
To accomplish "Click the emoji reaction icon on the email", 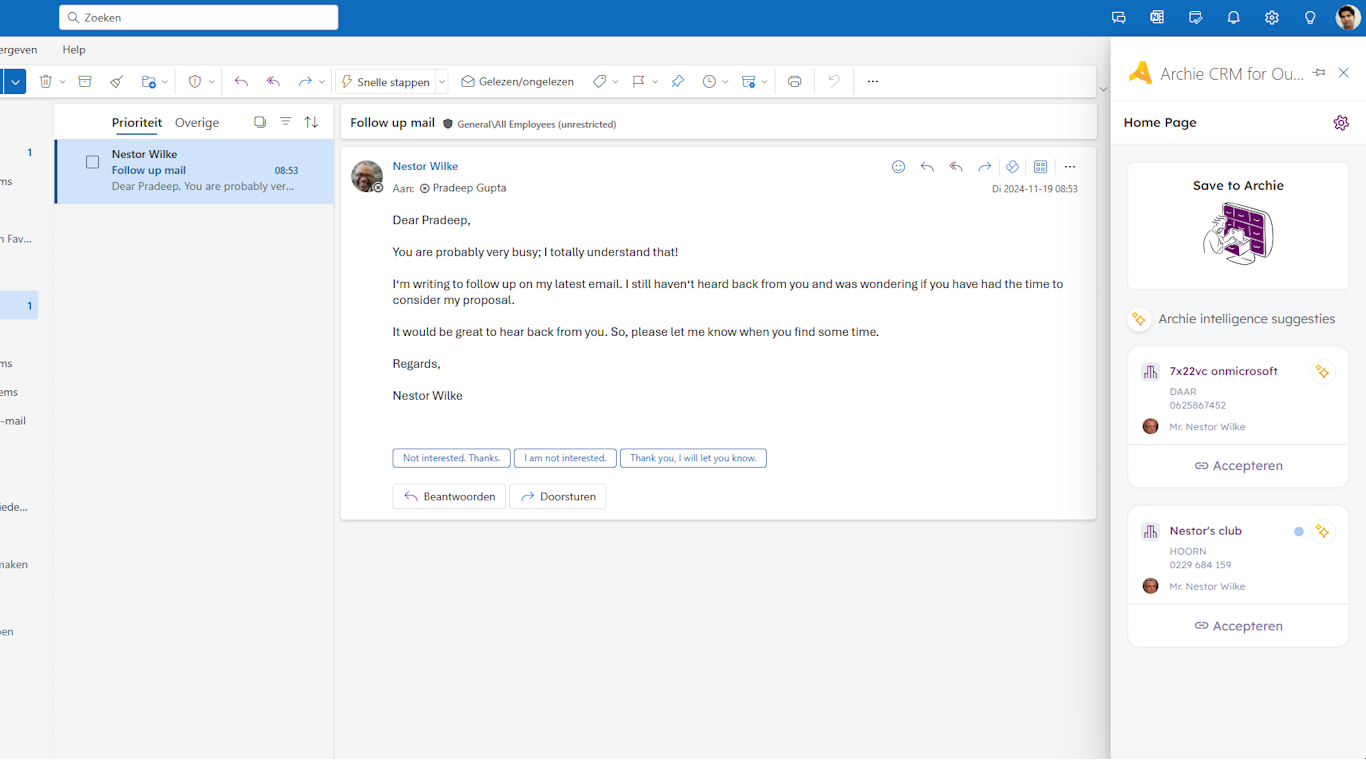I will tap(898, 167).
